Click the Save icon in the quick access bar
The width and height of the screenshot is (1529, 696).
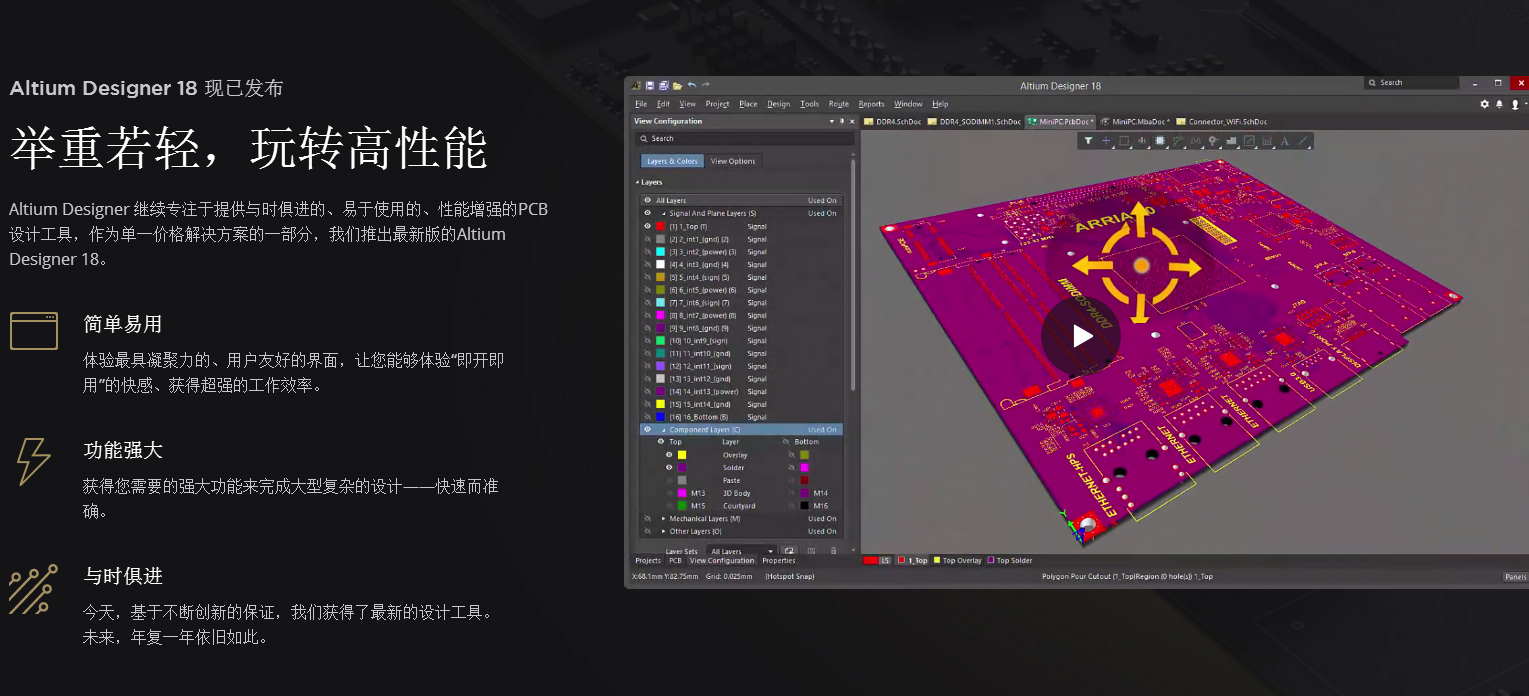pos(650,86)
